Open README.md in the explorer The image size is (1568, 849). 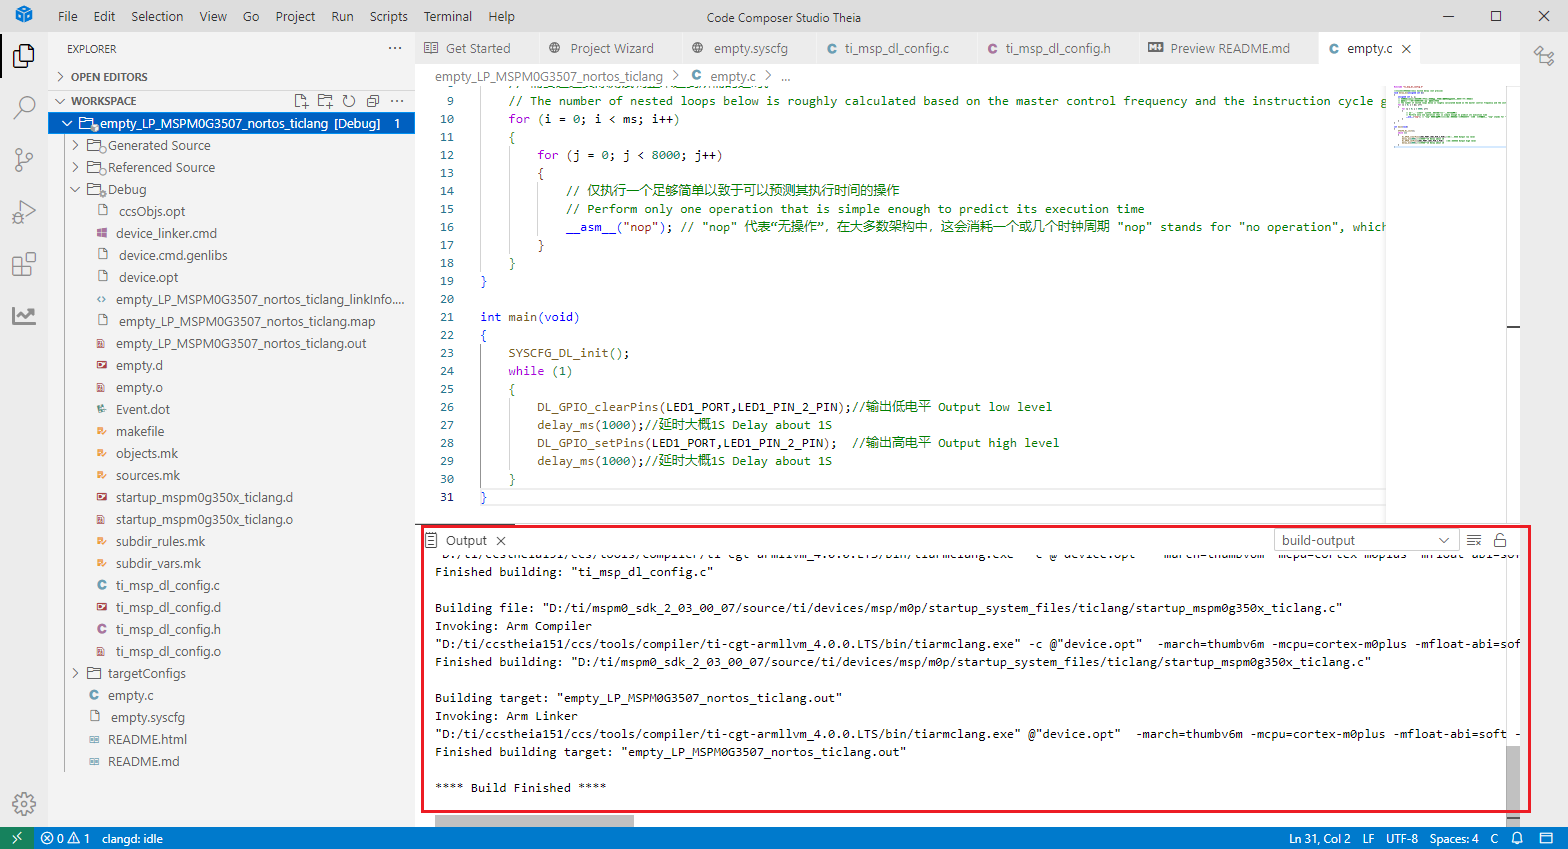(143, 761)
